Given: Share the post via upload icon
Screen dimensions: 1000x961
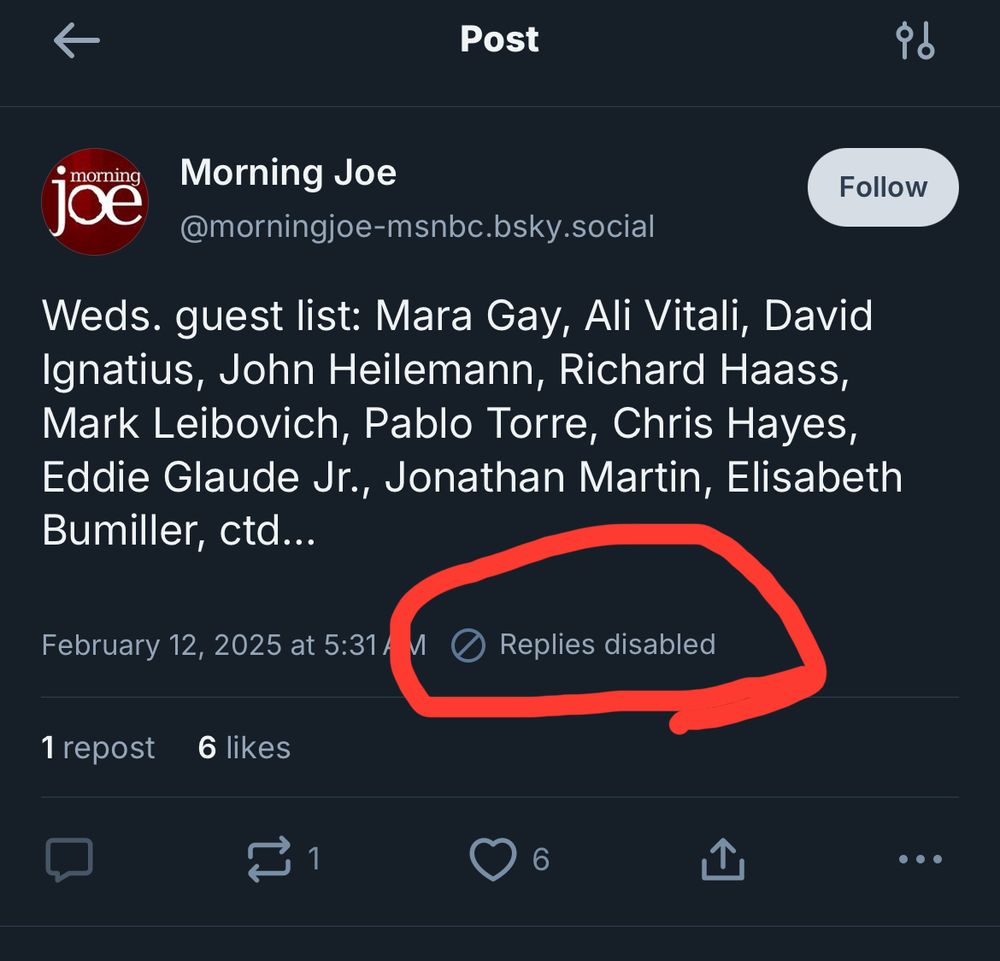Looking at the screenshot, I should (723, 859).
